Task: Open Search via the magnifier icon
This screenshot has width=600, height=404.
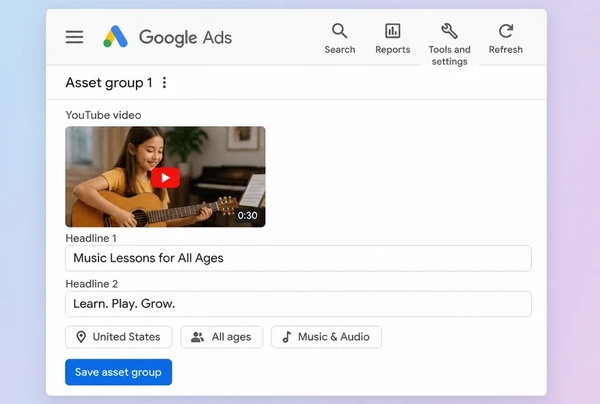Action: (x=339, y=31)
